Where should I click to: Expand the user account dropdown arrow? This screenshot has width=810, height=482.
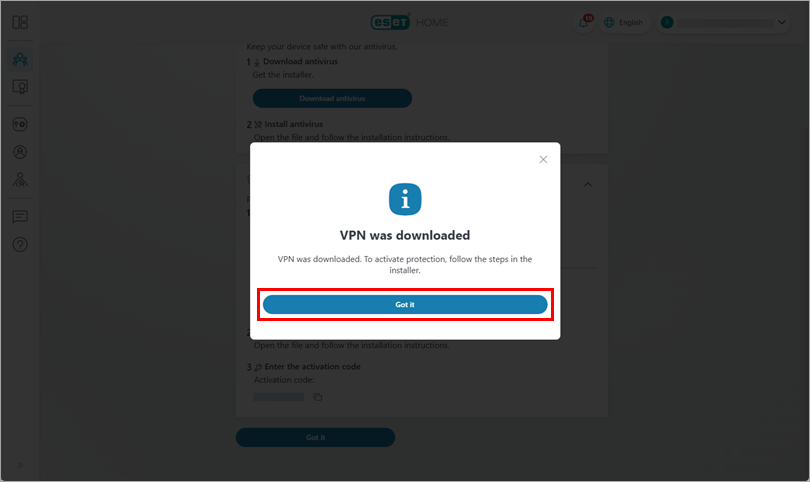pos(782,22)
